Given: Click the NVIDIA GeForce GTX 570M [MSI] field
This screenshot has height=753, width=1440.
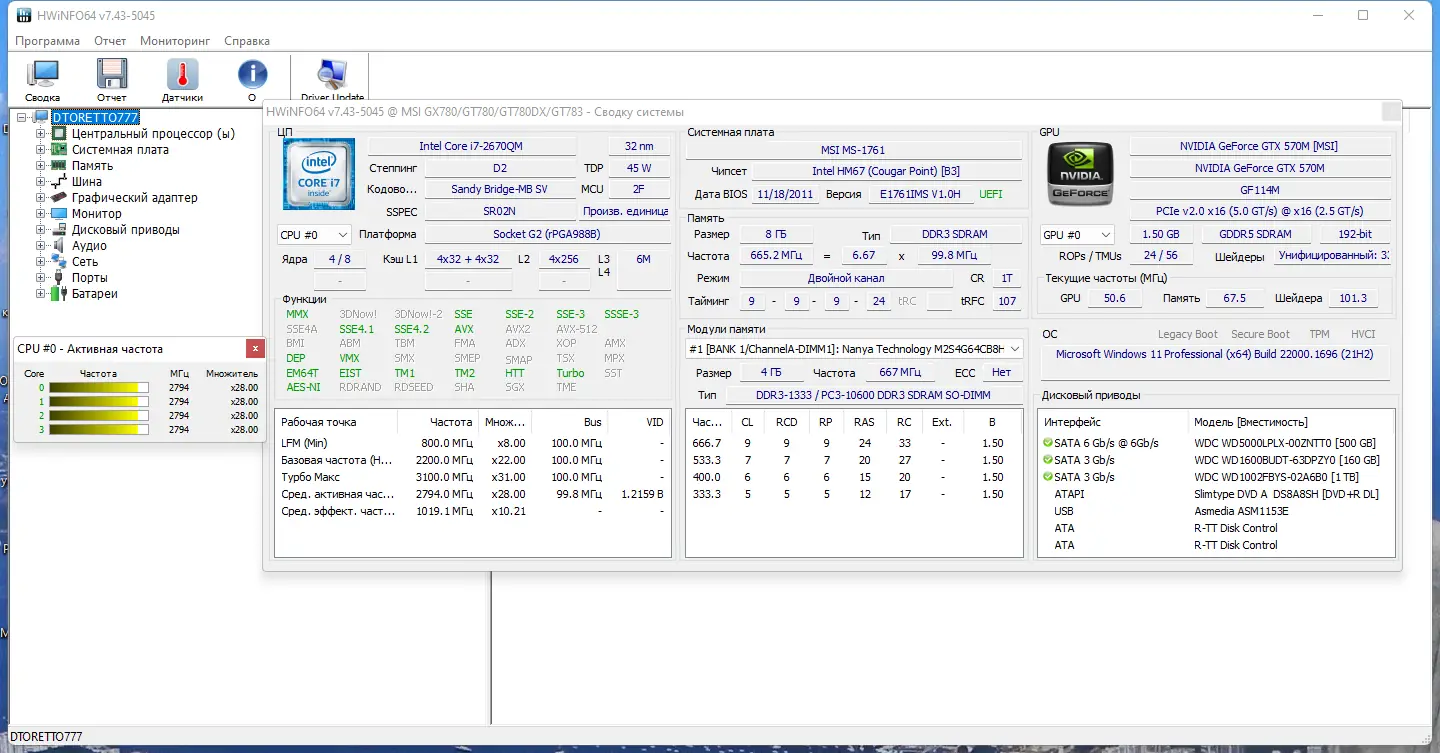Looking at the screenshot, I should (1259, 146).
